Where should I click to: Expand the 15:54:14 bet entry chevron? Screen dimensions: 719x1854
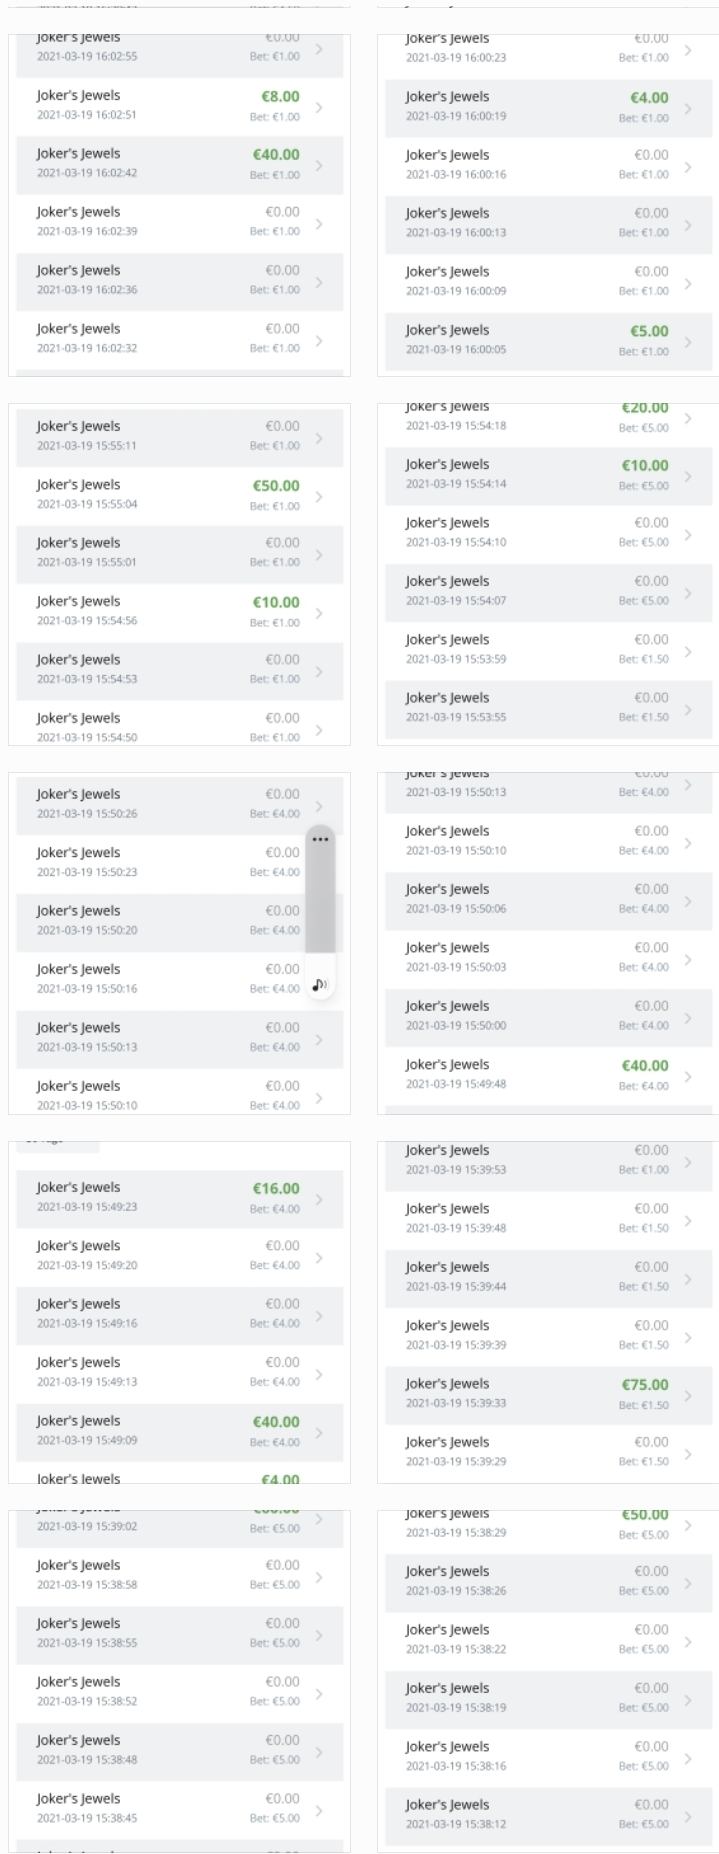[688, 476]
